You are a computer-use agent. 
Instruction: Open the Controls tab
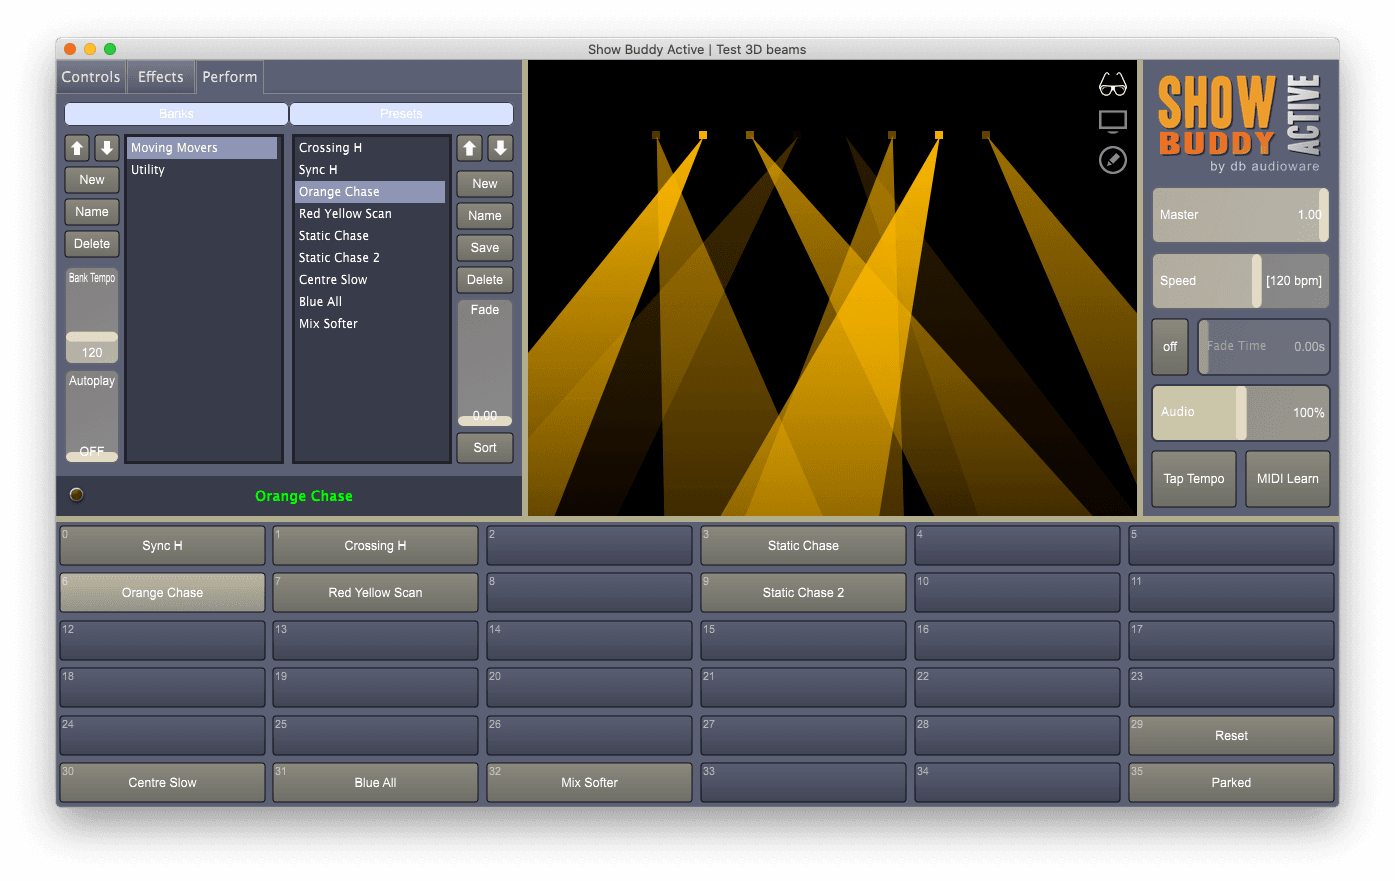tap(91, 77)
